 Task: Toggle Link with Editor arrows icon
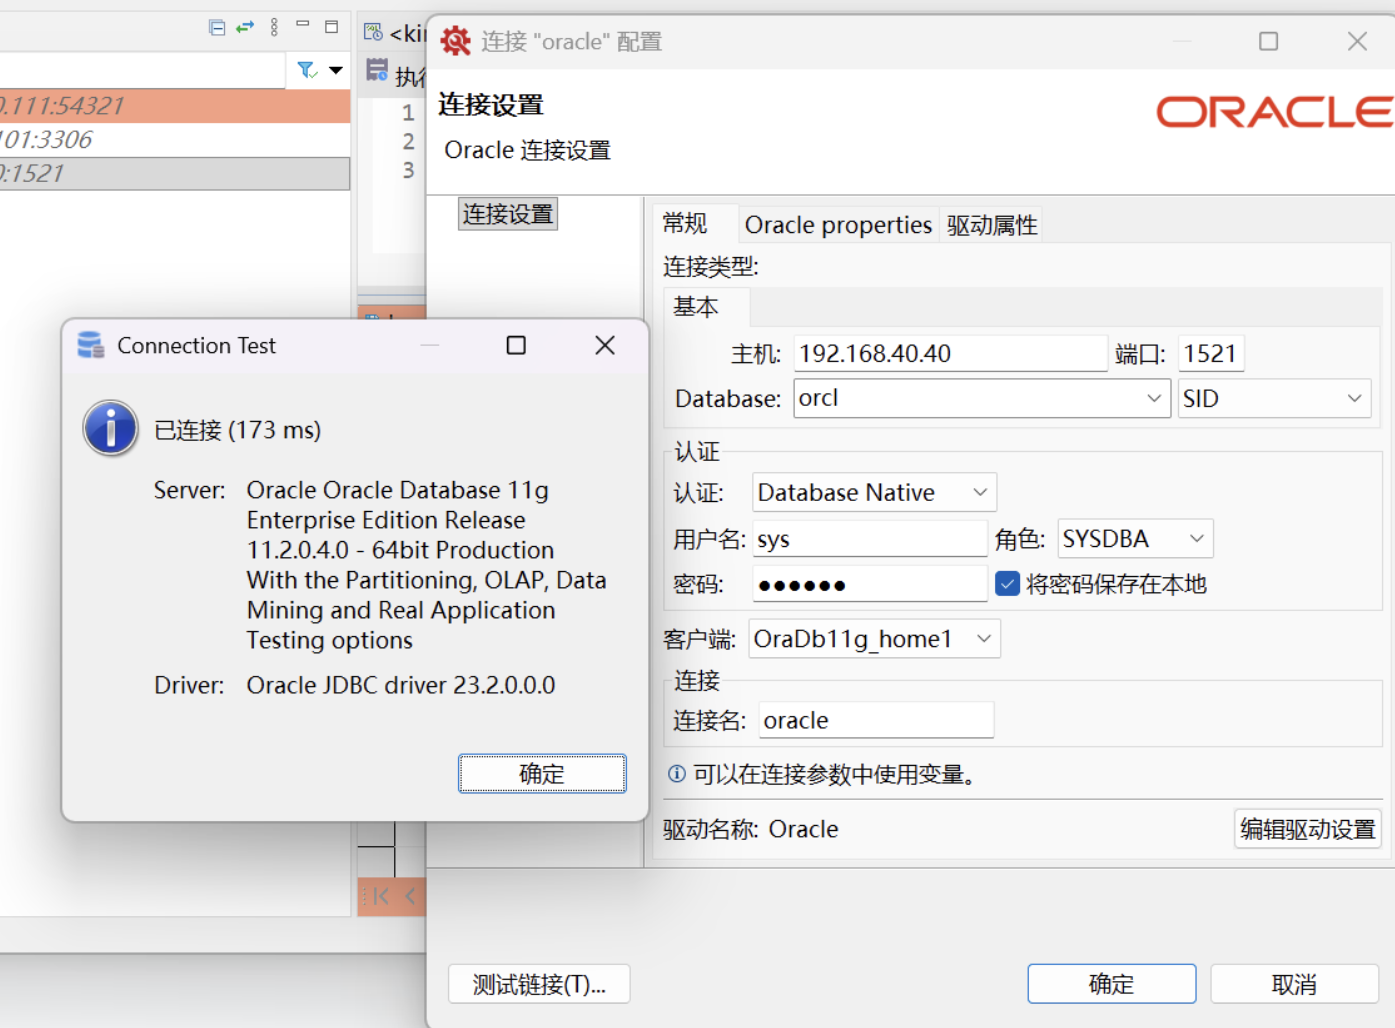click(245, 27)
